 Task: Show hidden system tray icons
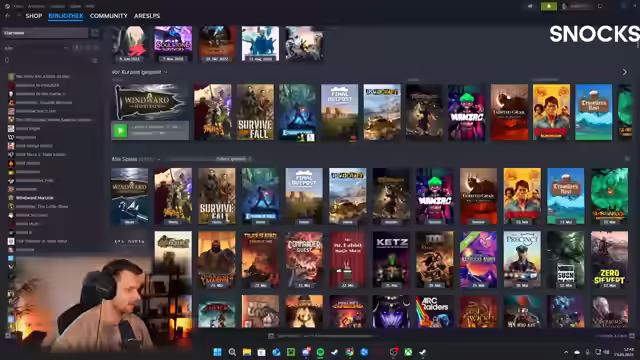click(566, 352)
